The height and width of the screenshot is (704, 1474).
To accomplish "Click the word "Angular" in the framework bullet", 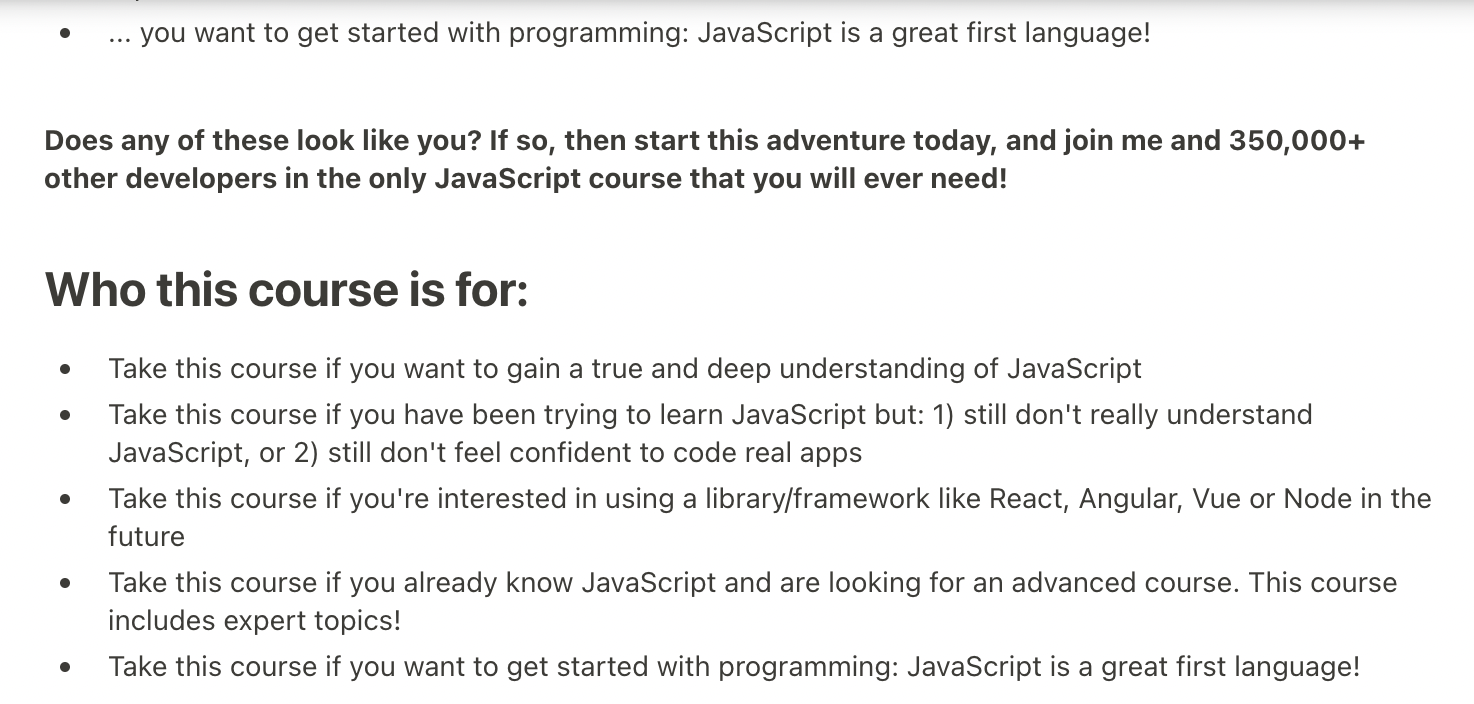I will coord(1130,498).
